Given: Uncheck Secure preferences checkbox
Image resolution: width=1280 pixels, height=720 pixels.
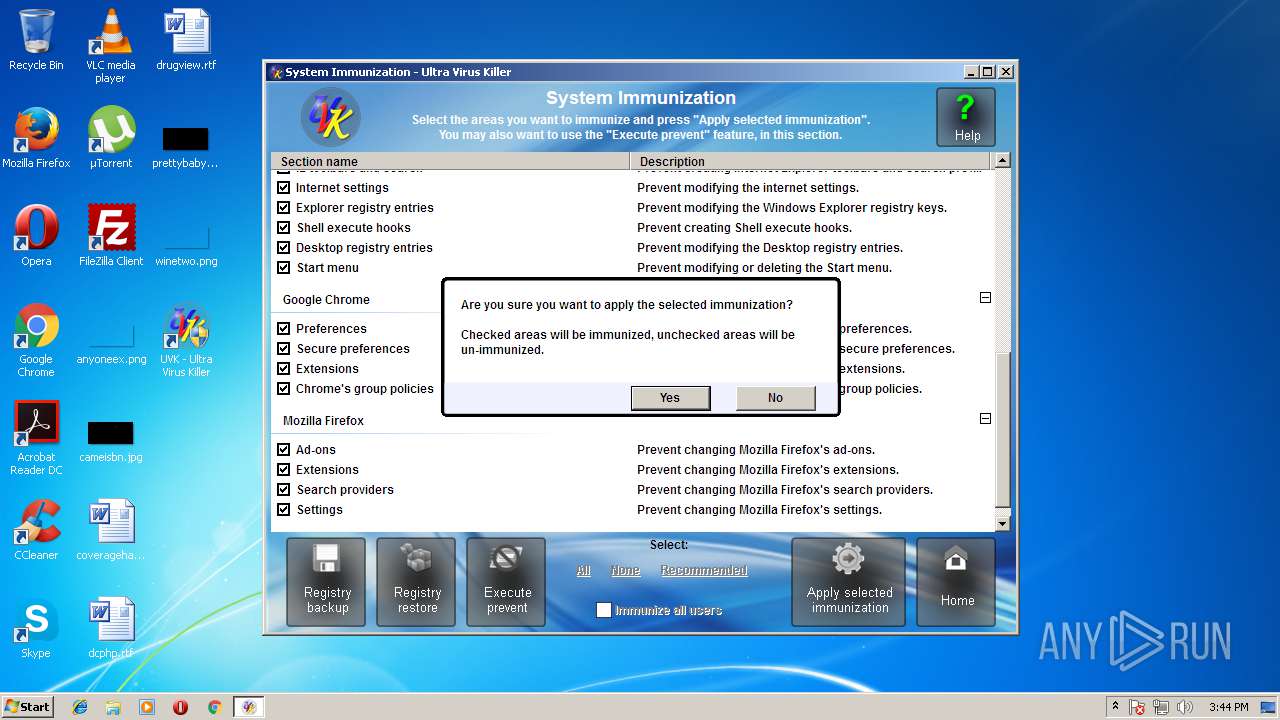Looking at the screenshot, I should pos(284,348).
